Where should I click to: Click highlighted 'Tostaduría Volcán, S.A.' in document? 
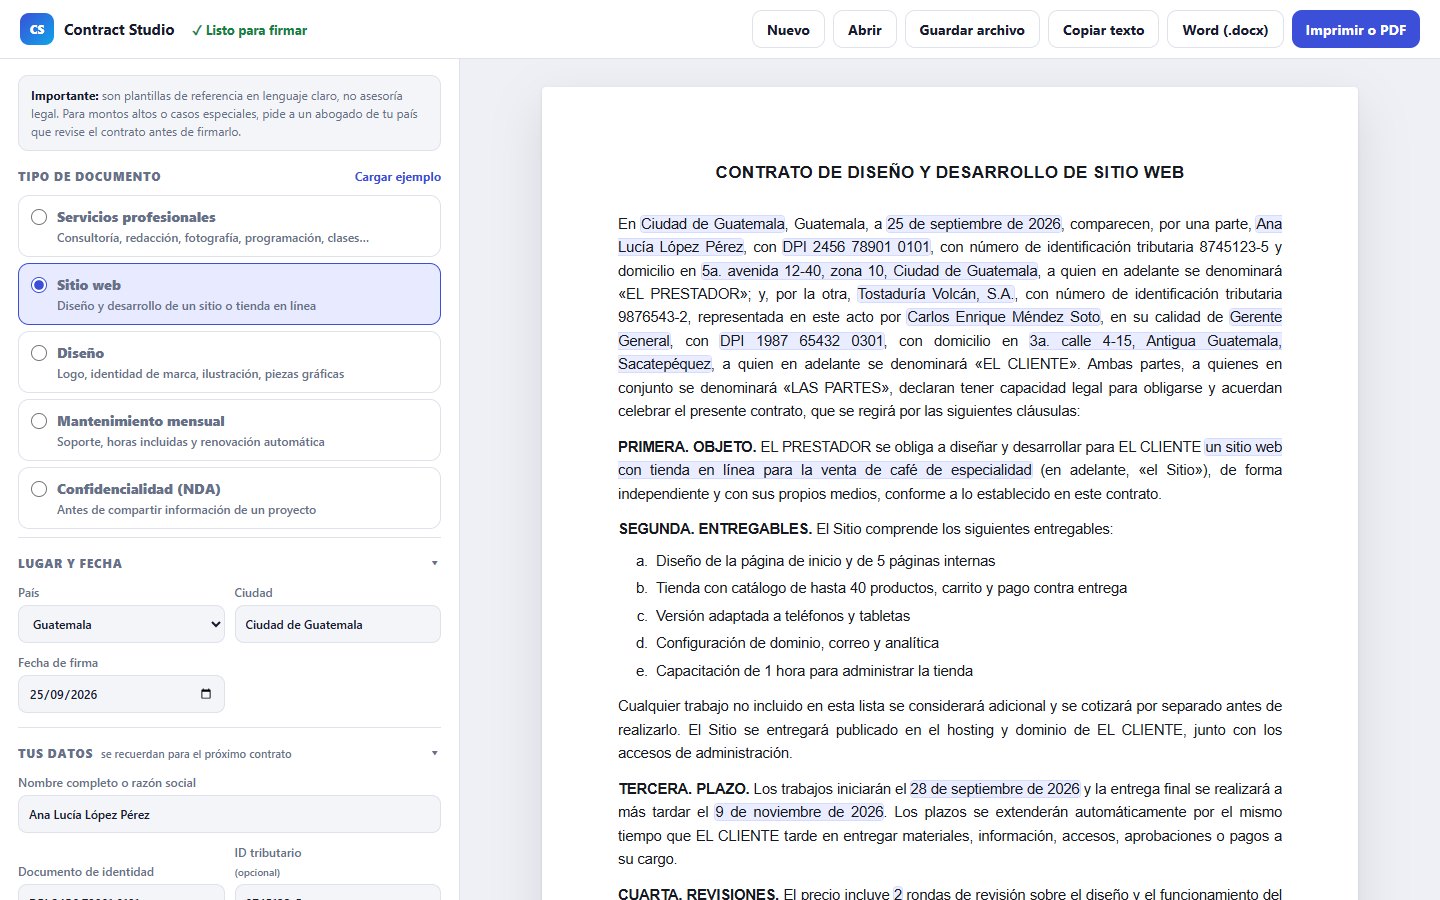pos(937,294)
